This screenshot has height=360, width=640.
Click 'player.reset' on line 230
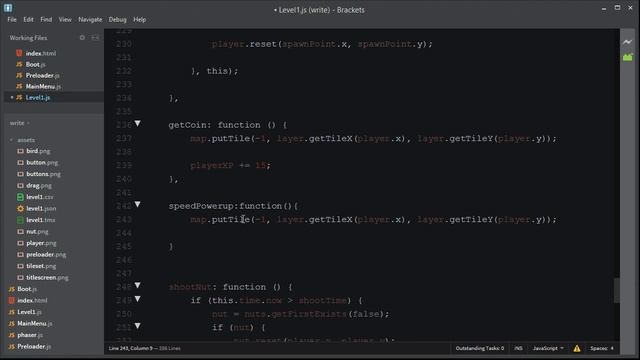coord(244,44)
